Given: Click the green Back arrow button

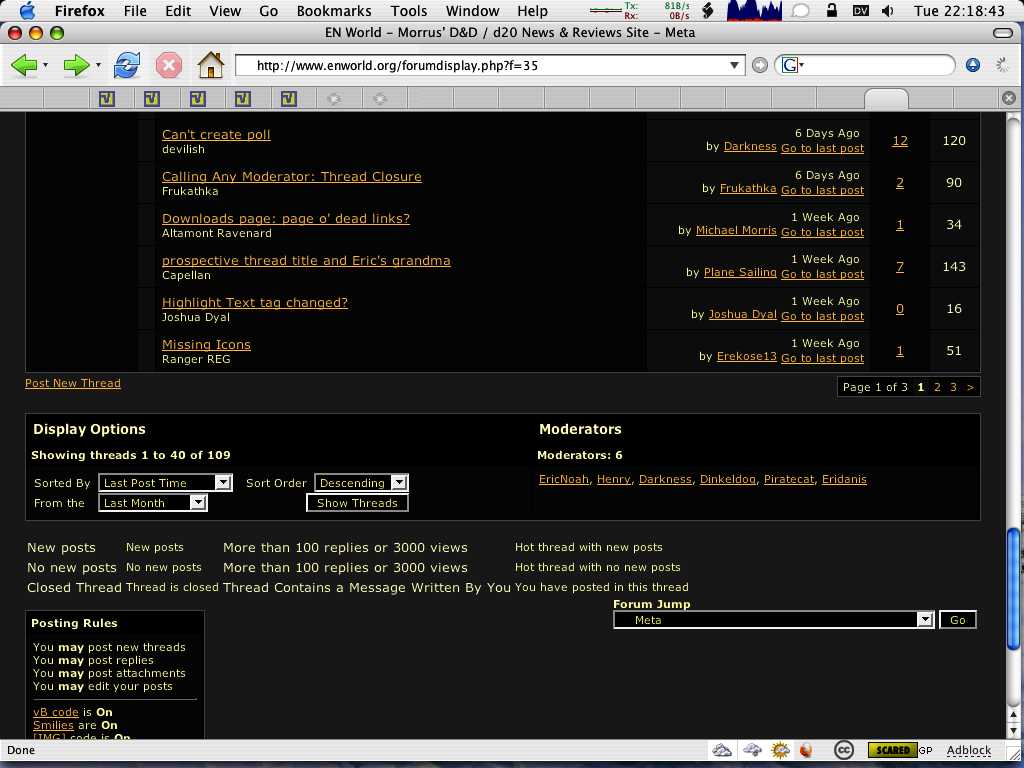Looking at the screenshot, I should click(x=24, y=66).
